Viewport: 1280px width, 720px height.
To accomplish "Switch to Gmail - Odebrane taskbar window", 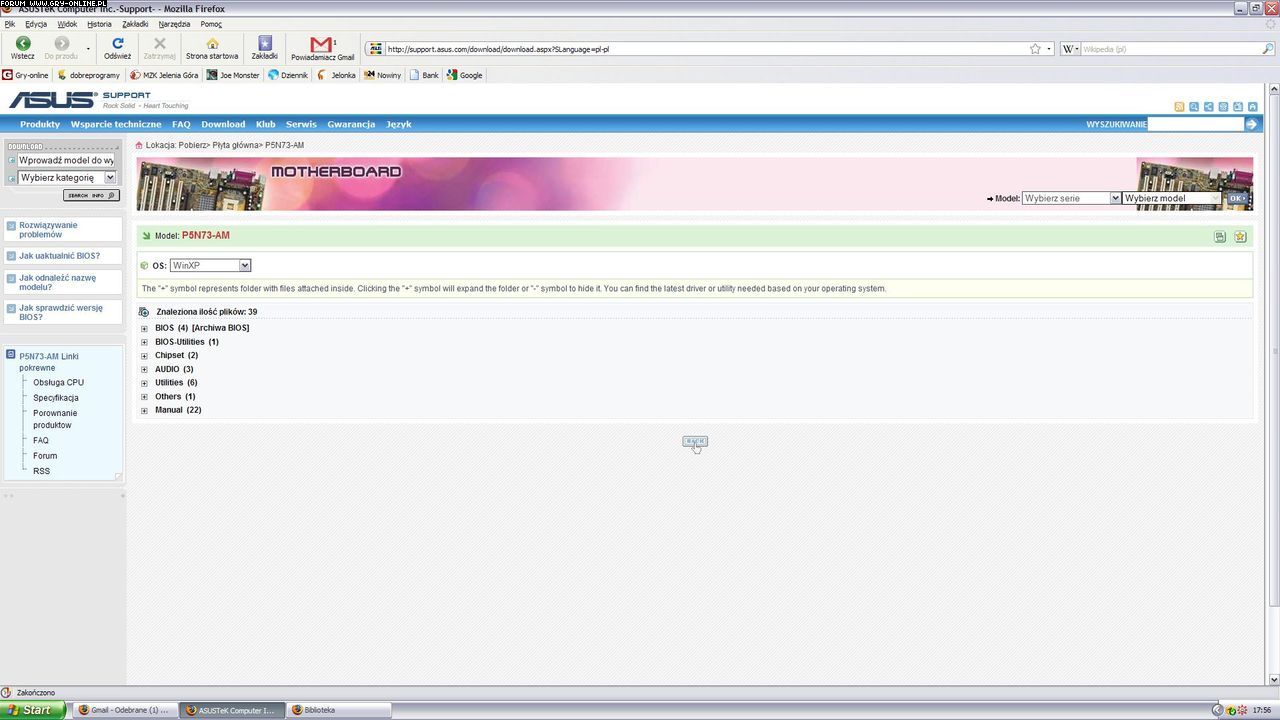I will tap(127, 710).
